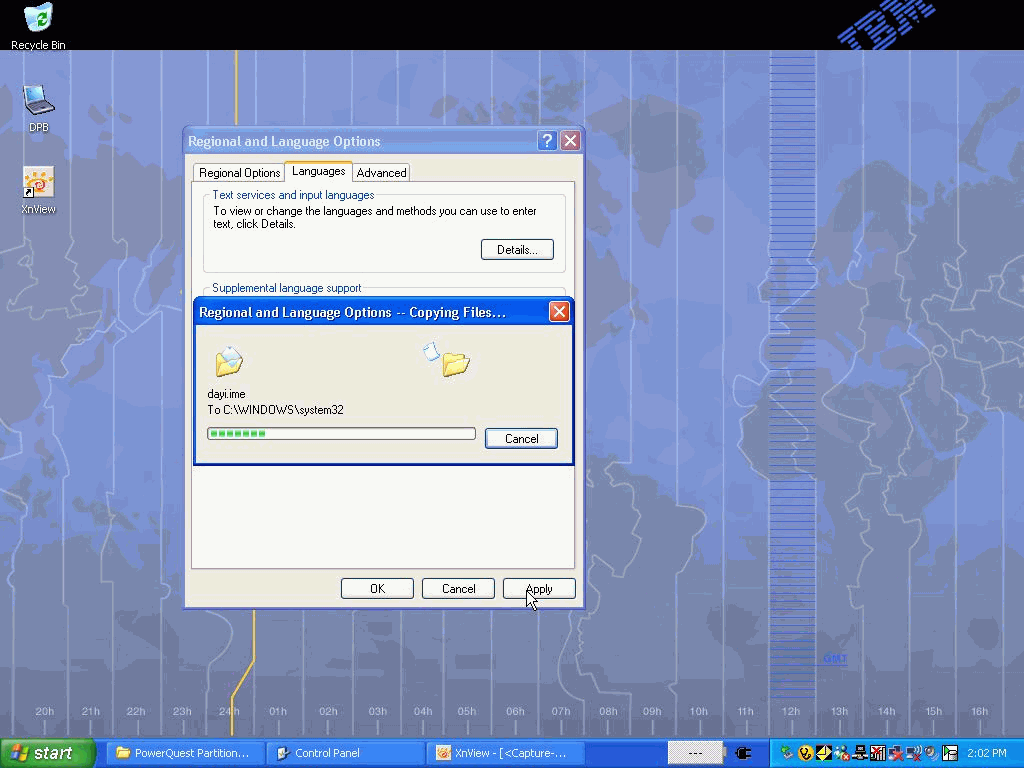
Task: Open the Recycle Bin desktop icon
Action: [x=38, y=27]
